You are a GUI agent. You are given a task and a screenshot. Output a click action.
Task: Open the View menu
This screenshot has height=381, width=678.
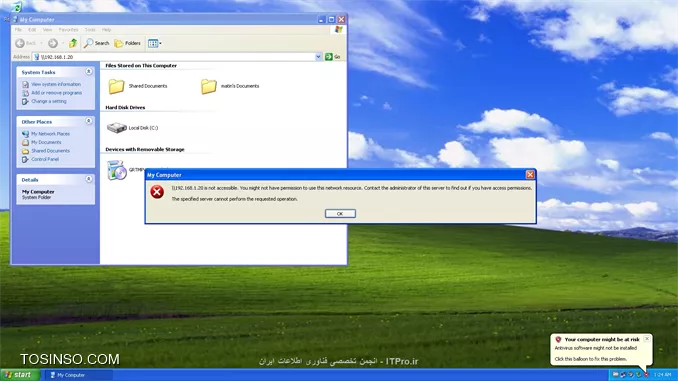coord(47,30)
